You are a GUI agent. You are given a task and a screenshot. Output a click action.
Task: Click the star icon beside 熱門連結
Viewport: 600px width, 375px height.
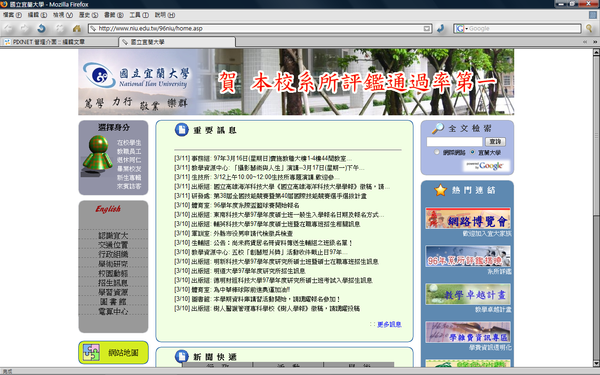[440, 190]
